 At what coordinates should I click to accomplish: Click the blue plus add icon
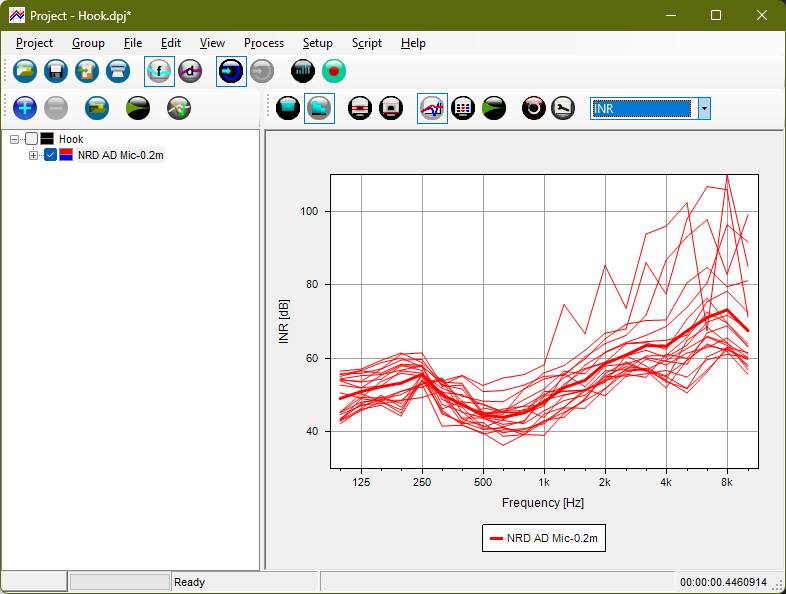(25, 108)
